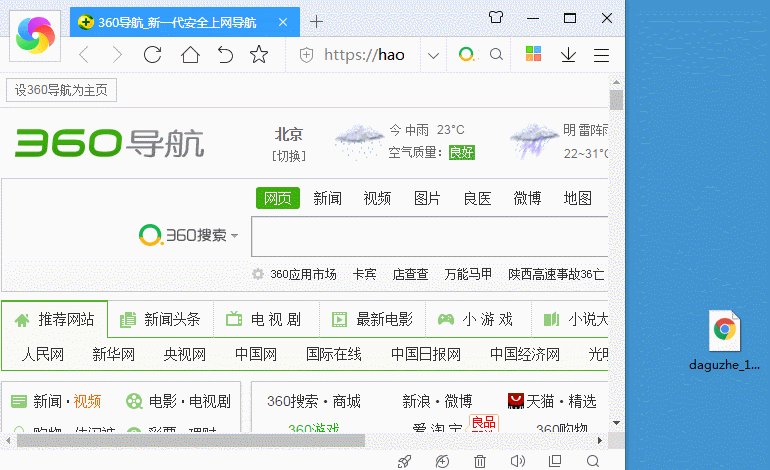Click the rocket speed-up icon in status bar

click(x=405, y=461)
